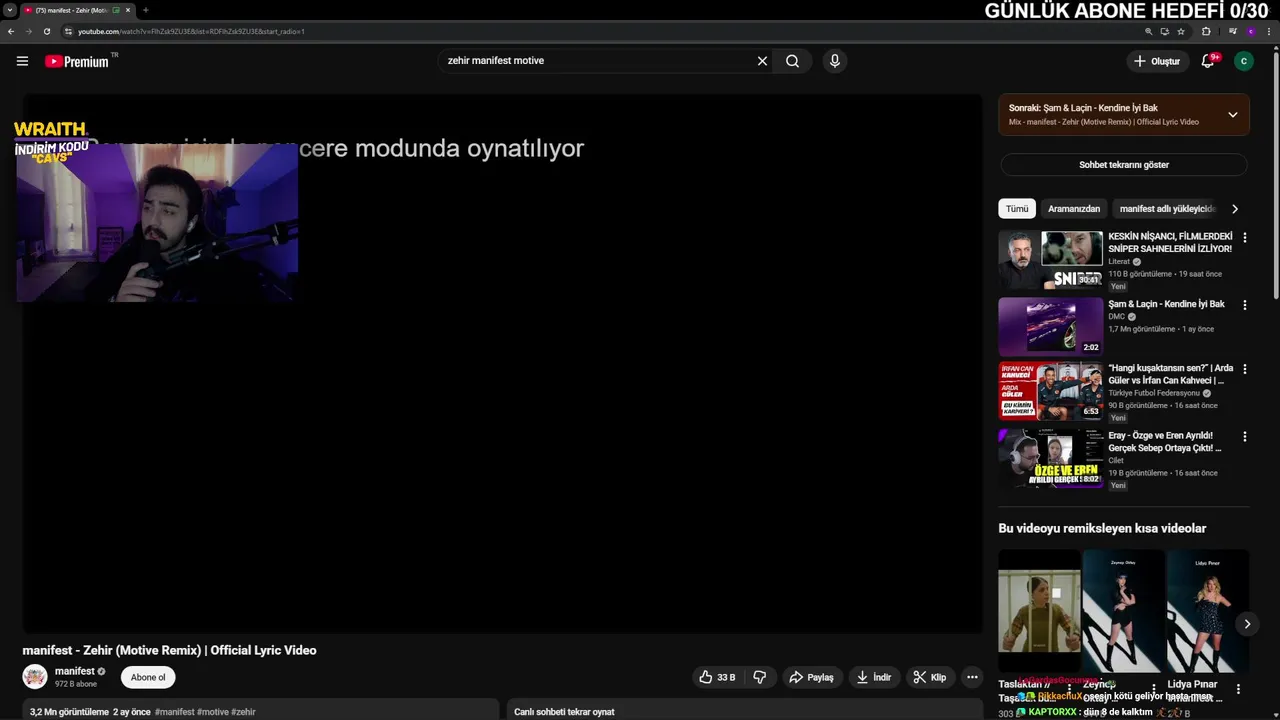Image resolution: width=1280 pixels, height=720 pixels.
Task: Bookmark this page with star icon
Action: click(1181, 31)
